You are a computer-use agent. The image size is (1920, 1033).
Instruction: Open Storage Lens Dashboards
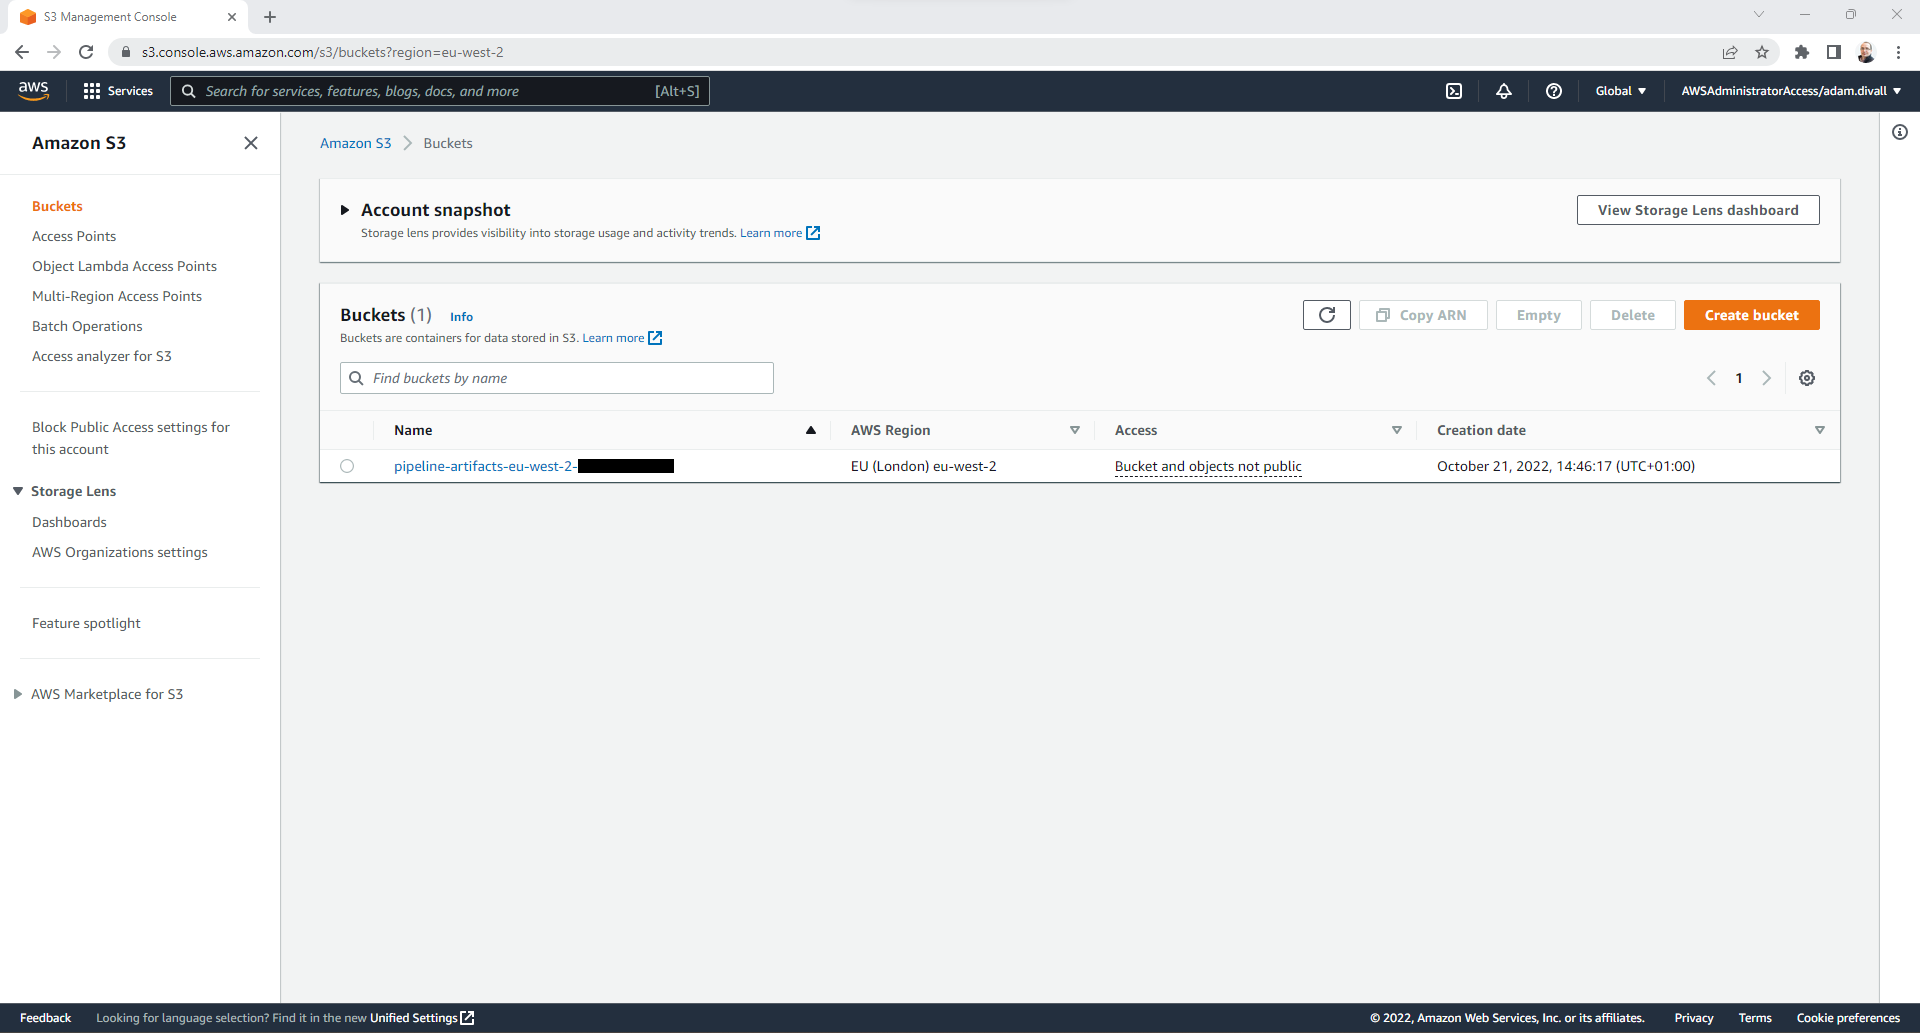click(x=69, y=522)
